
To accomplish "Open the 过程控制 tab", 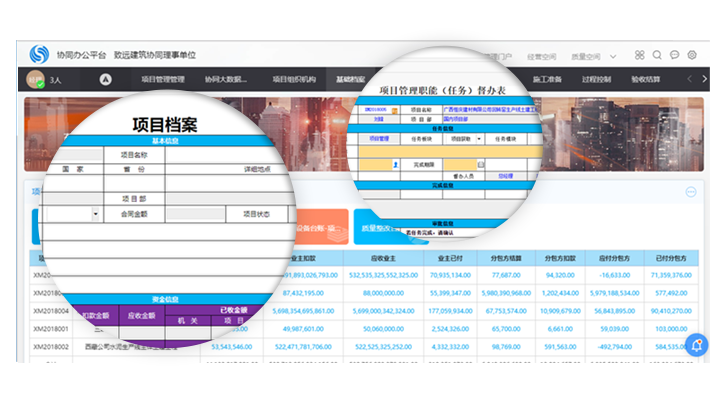I will pyautogui.click(x=596, y=79).
